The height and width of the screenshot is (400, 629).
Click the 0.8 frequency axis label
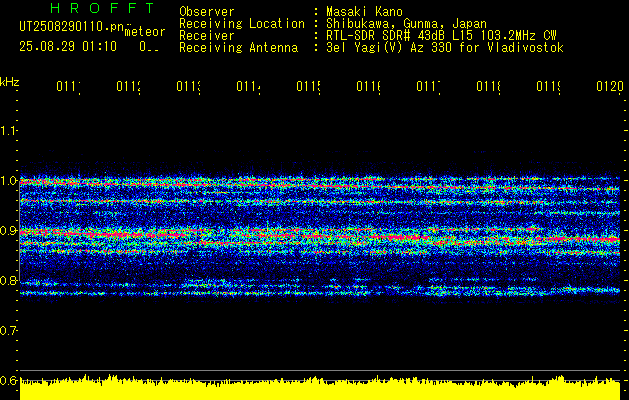[8, 280]
